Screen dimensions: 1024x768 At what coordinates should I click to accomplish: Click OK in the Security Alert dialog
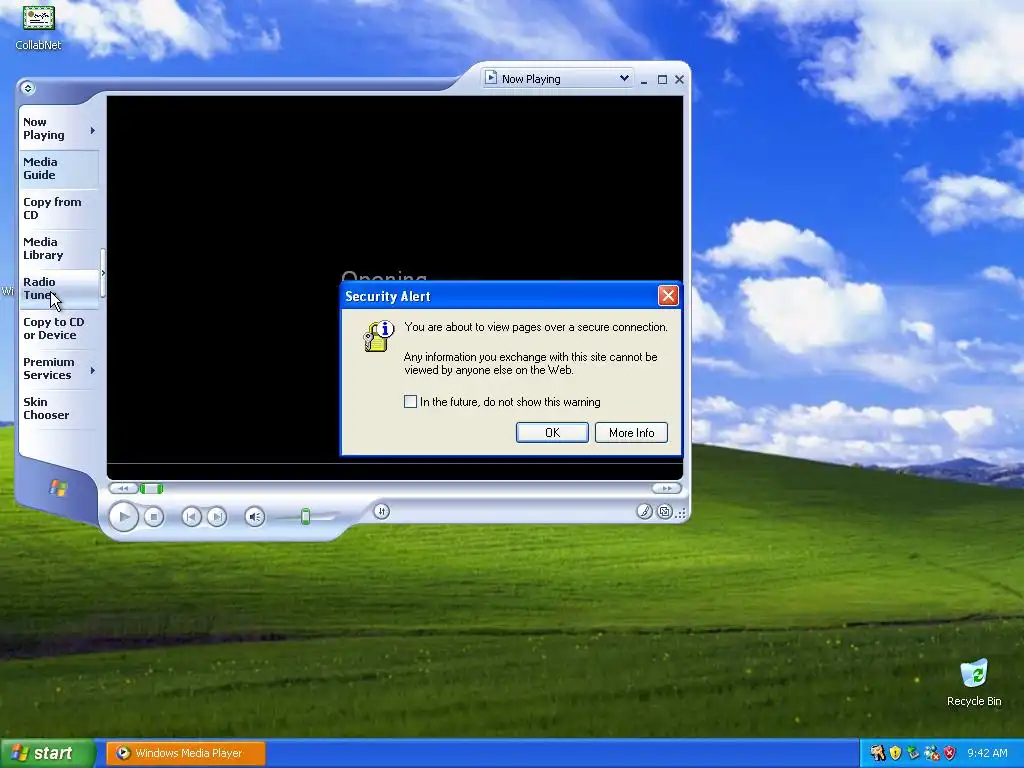[552, 432]
